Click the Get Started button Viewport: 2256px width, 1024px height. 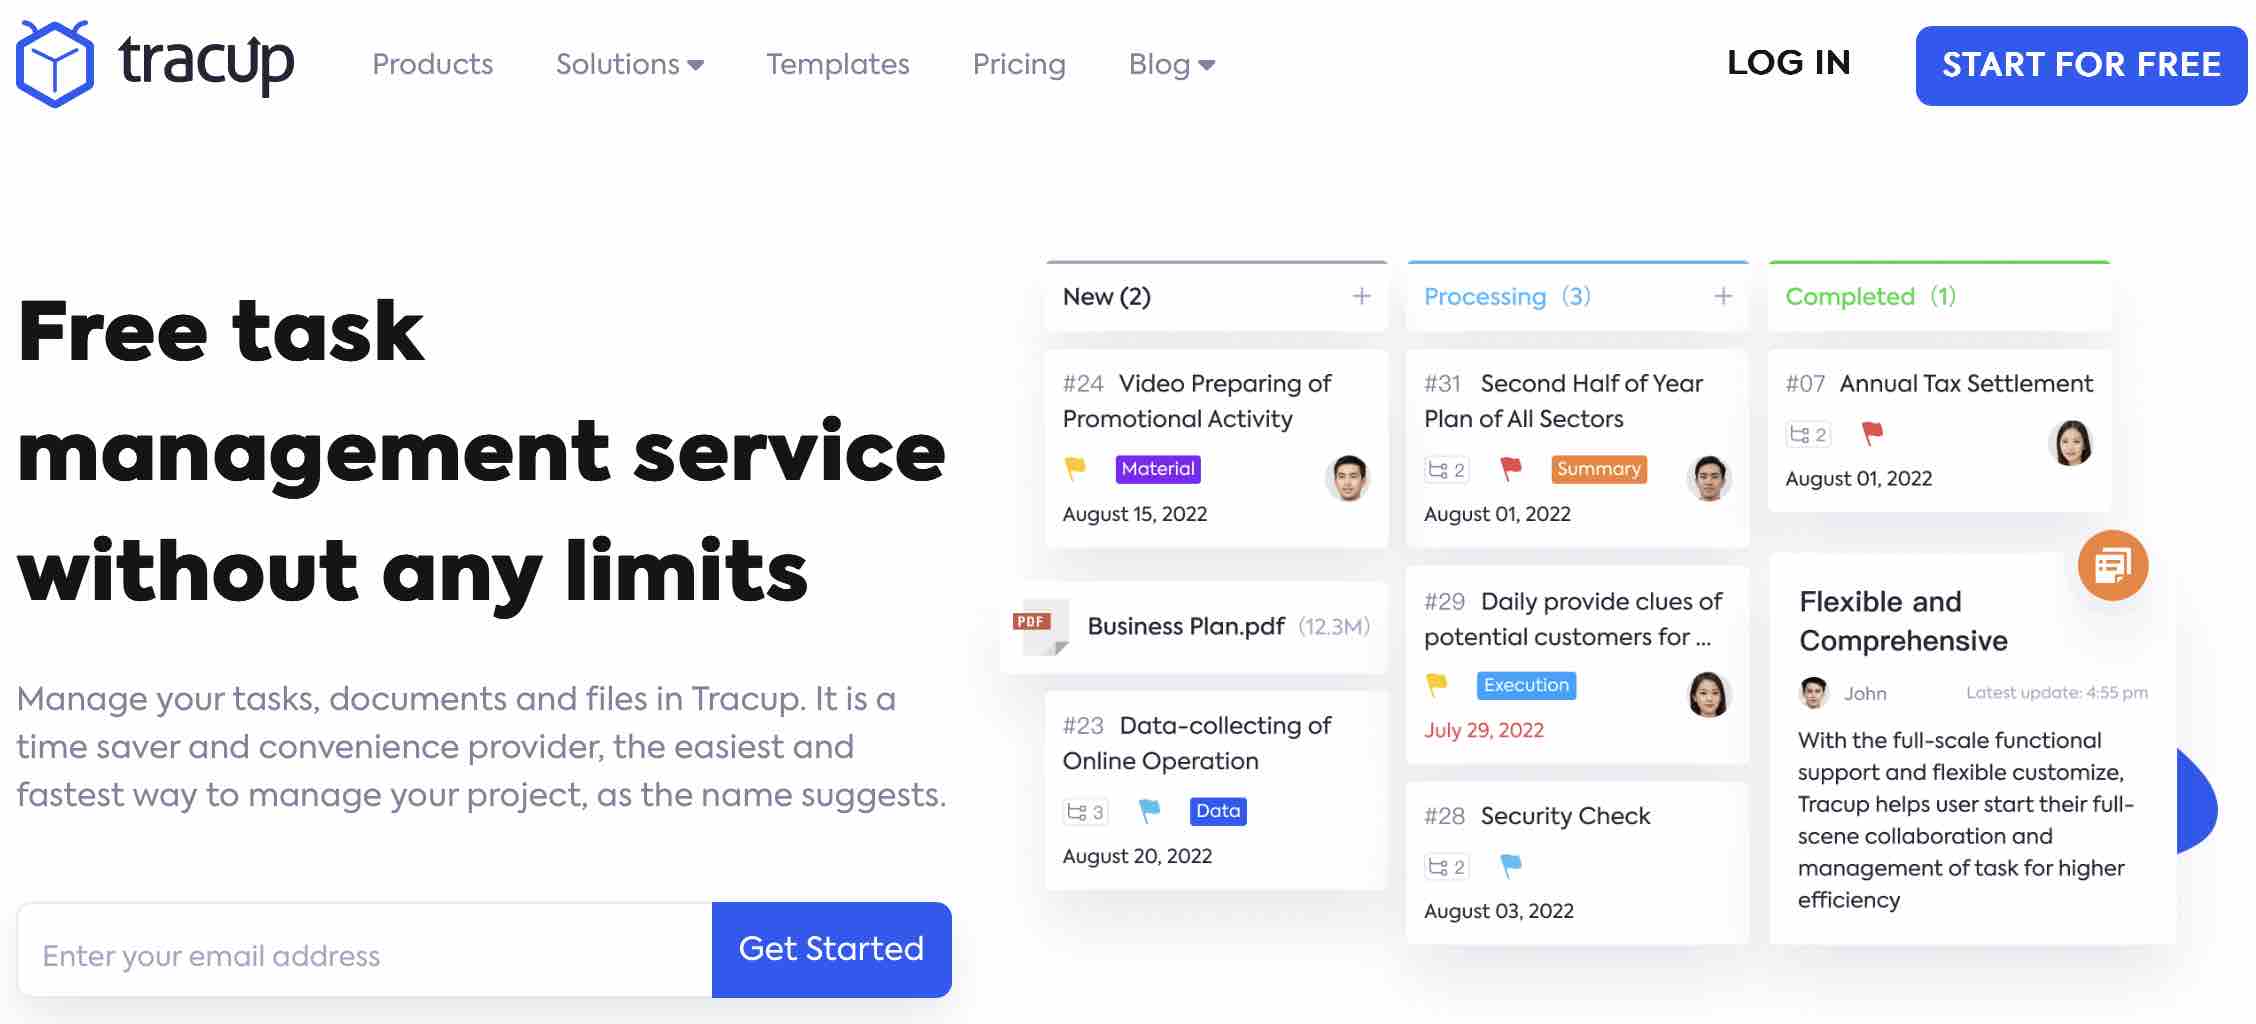tap(831, 949)
